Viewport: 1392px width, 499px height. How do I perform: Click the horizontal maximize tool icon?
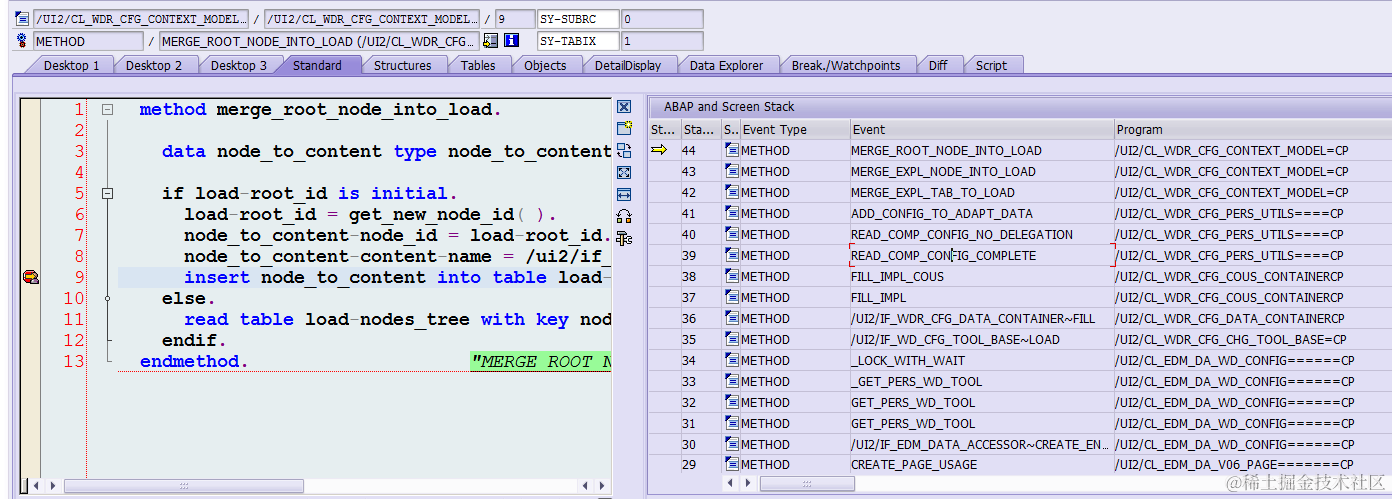pos(624,194)
